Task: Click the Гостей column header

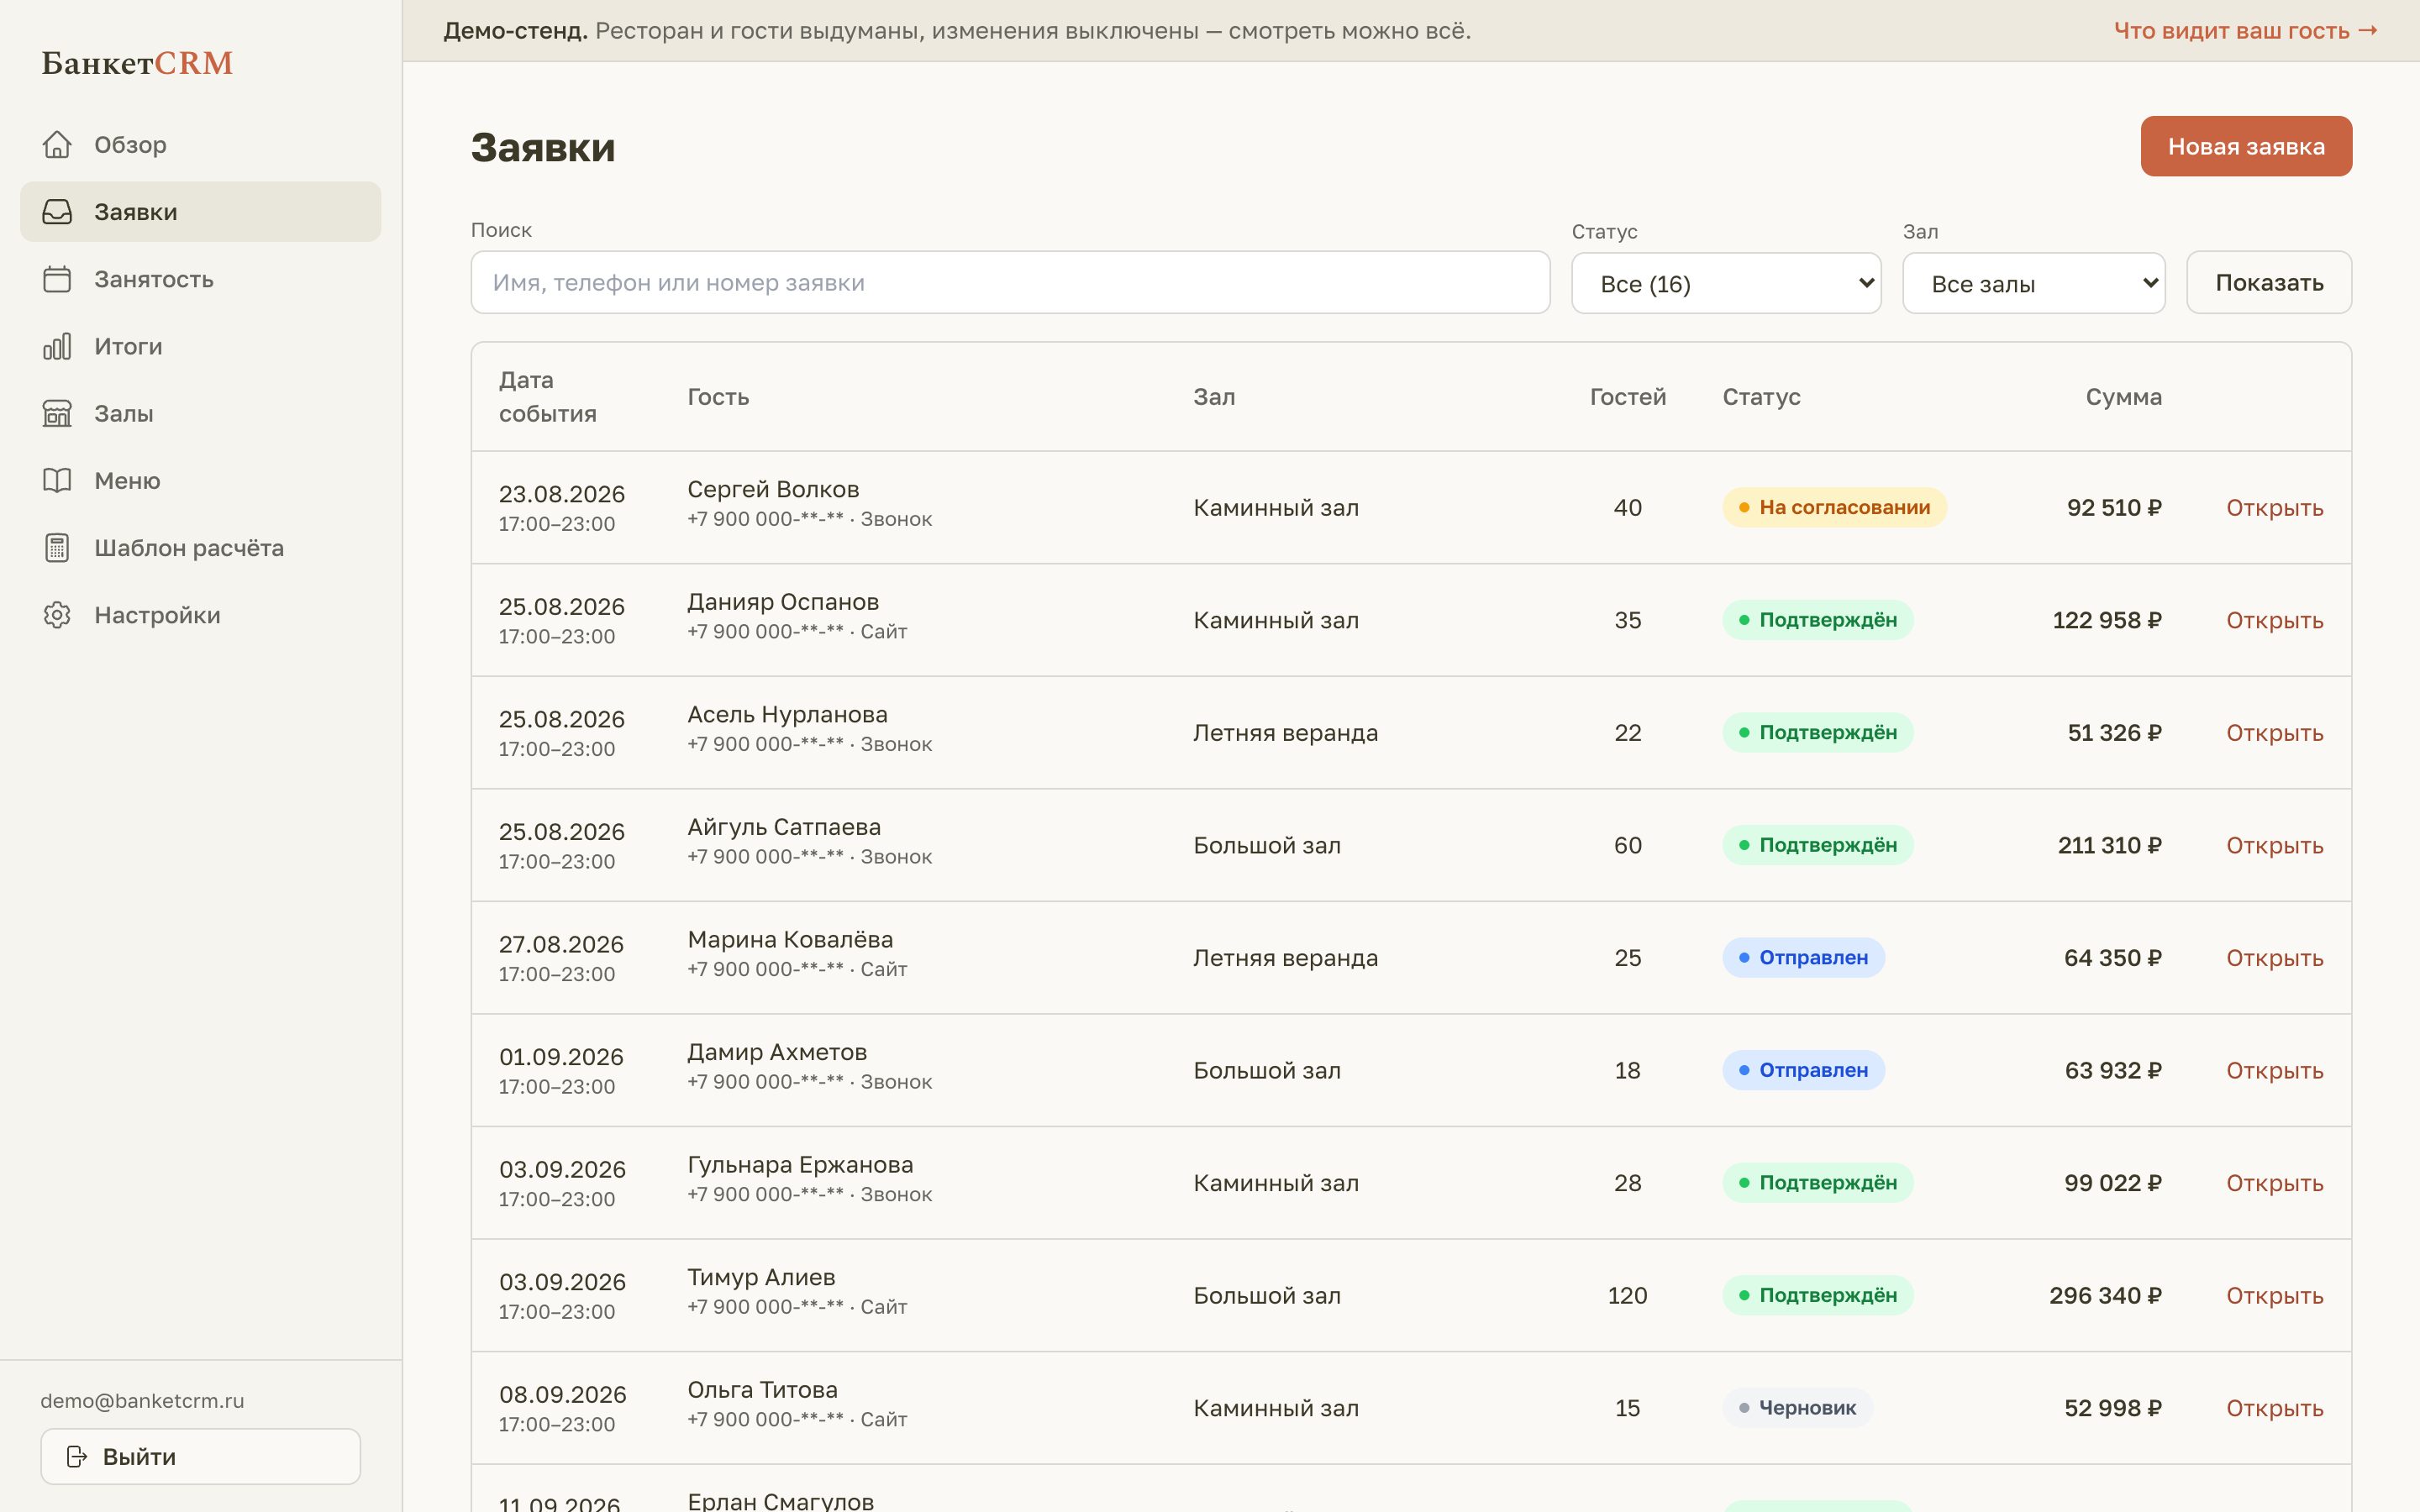Action: click(x=1628, y=397)
